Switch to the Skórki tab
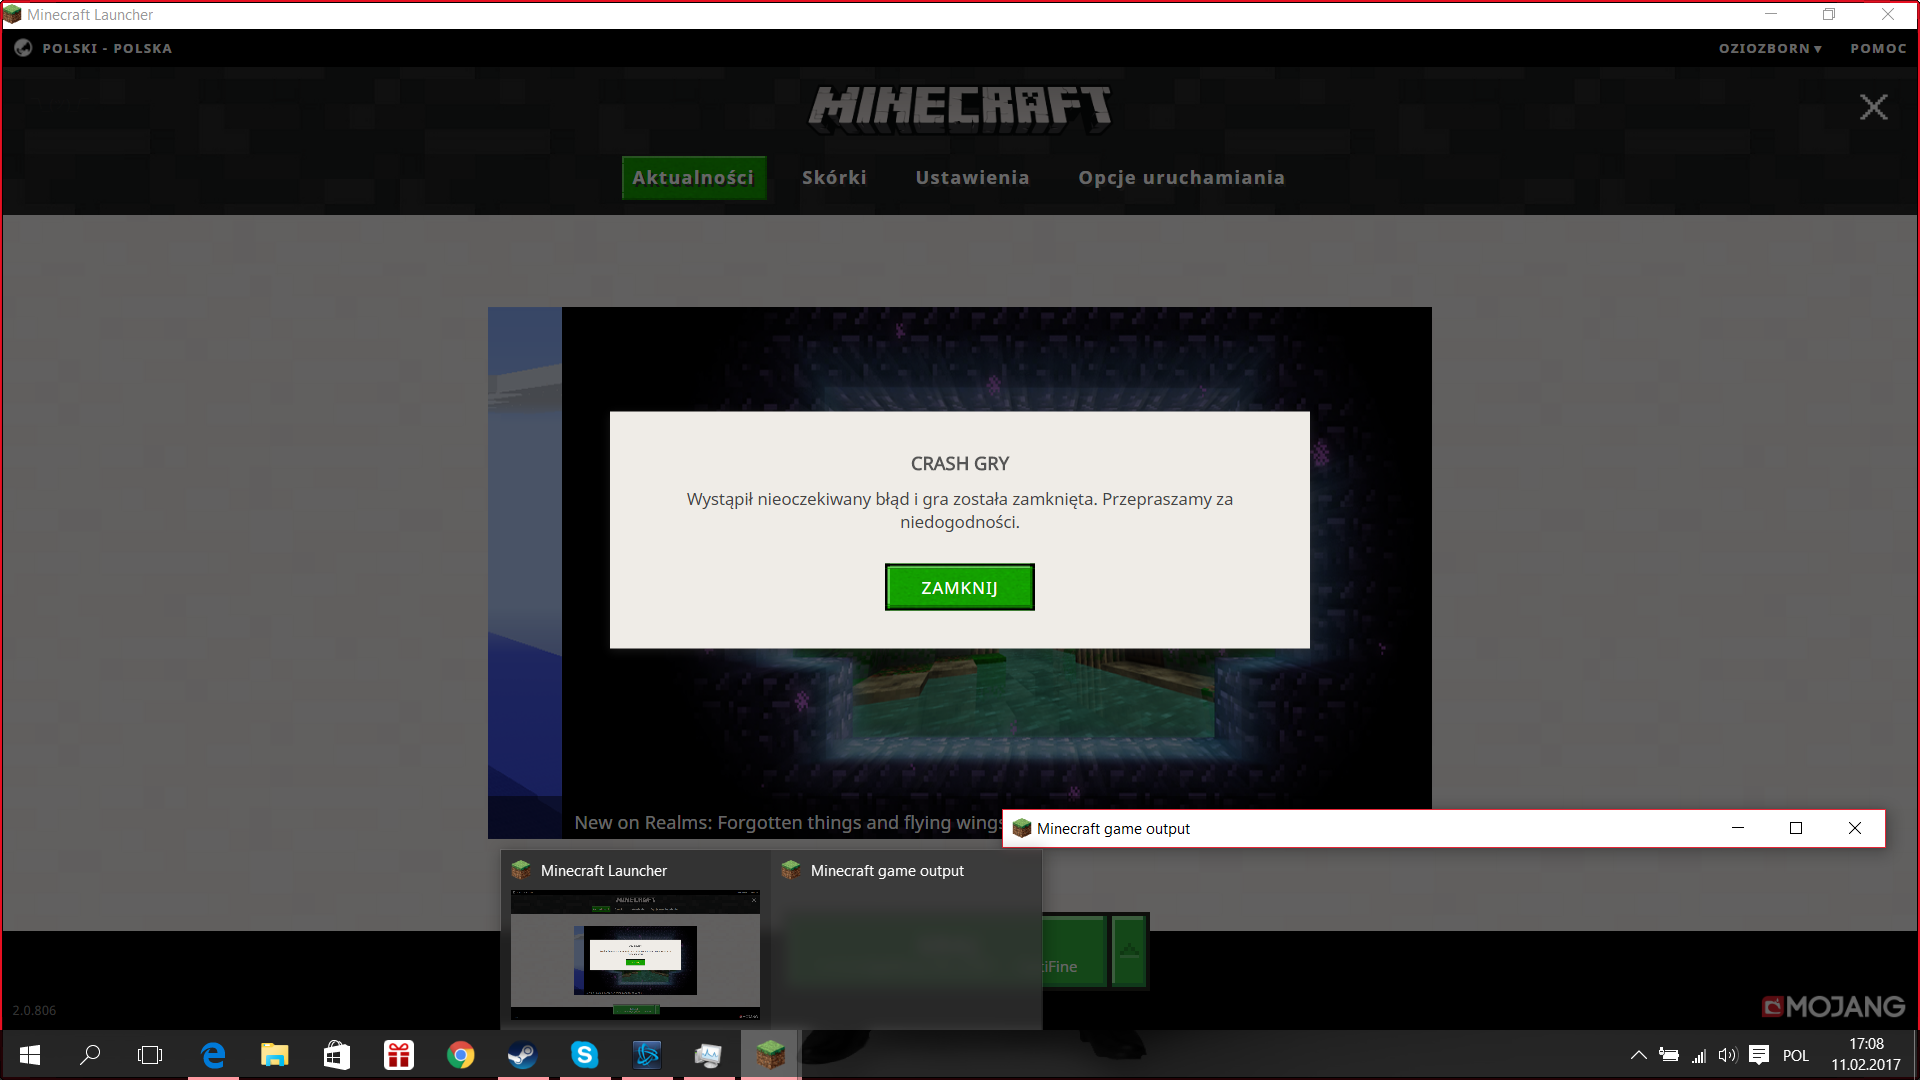The width and height of the screenshot is (1920, 1080). pyautogui.click(x=834, y=178)
